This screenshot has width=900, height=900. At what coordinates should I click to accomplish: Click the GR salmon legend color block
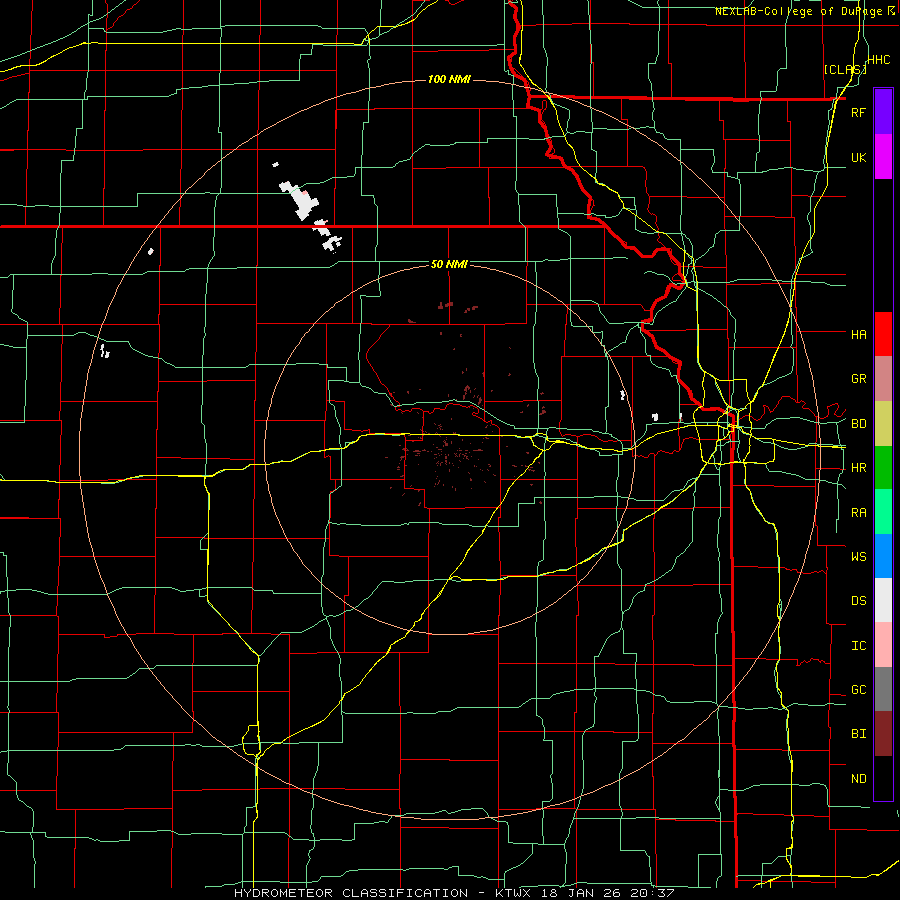coord(883,379)
